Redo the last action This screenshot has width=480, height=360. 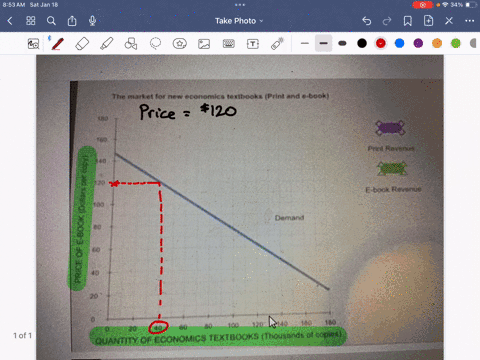387,21
